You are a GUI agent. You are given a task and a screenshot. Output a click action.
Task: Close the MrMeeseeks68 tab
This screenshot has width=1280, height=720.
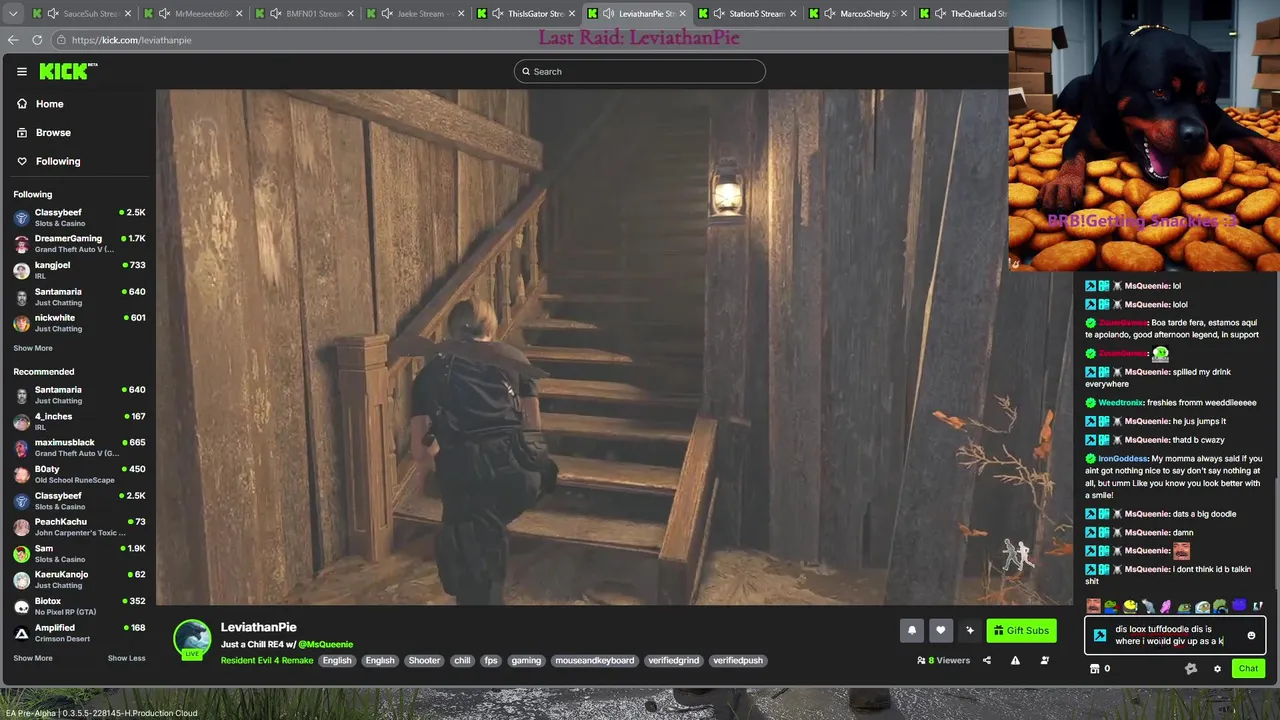[x=239, y=14]
